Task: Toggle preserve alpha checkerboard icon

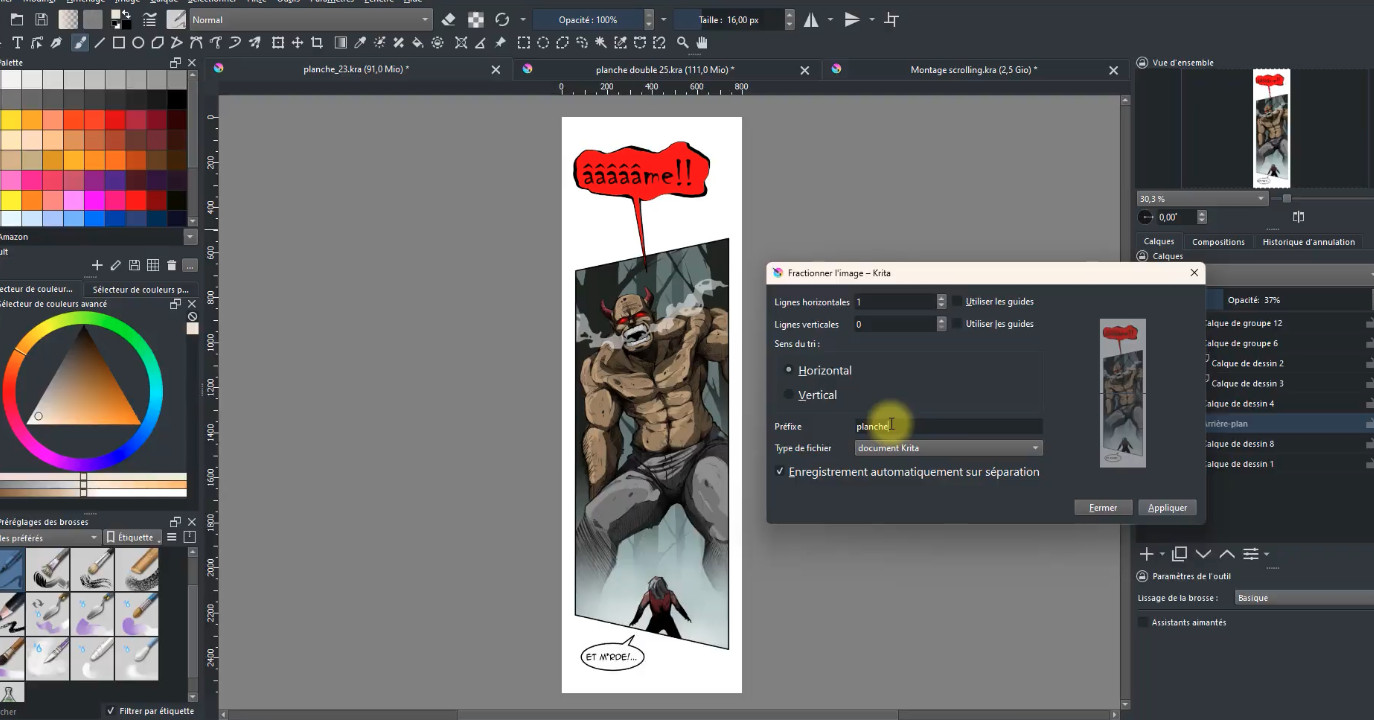Action: pyautogui.click(x=476, y=20)
